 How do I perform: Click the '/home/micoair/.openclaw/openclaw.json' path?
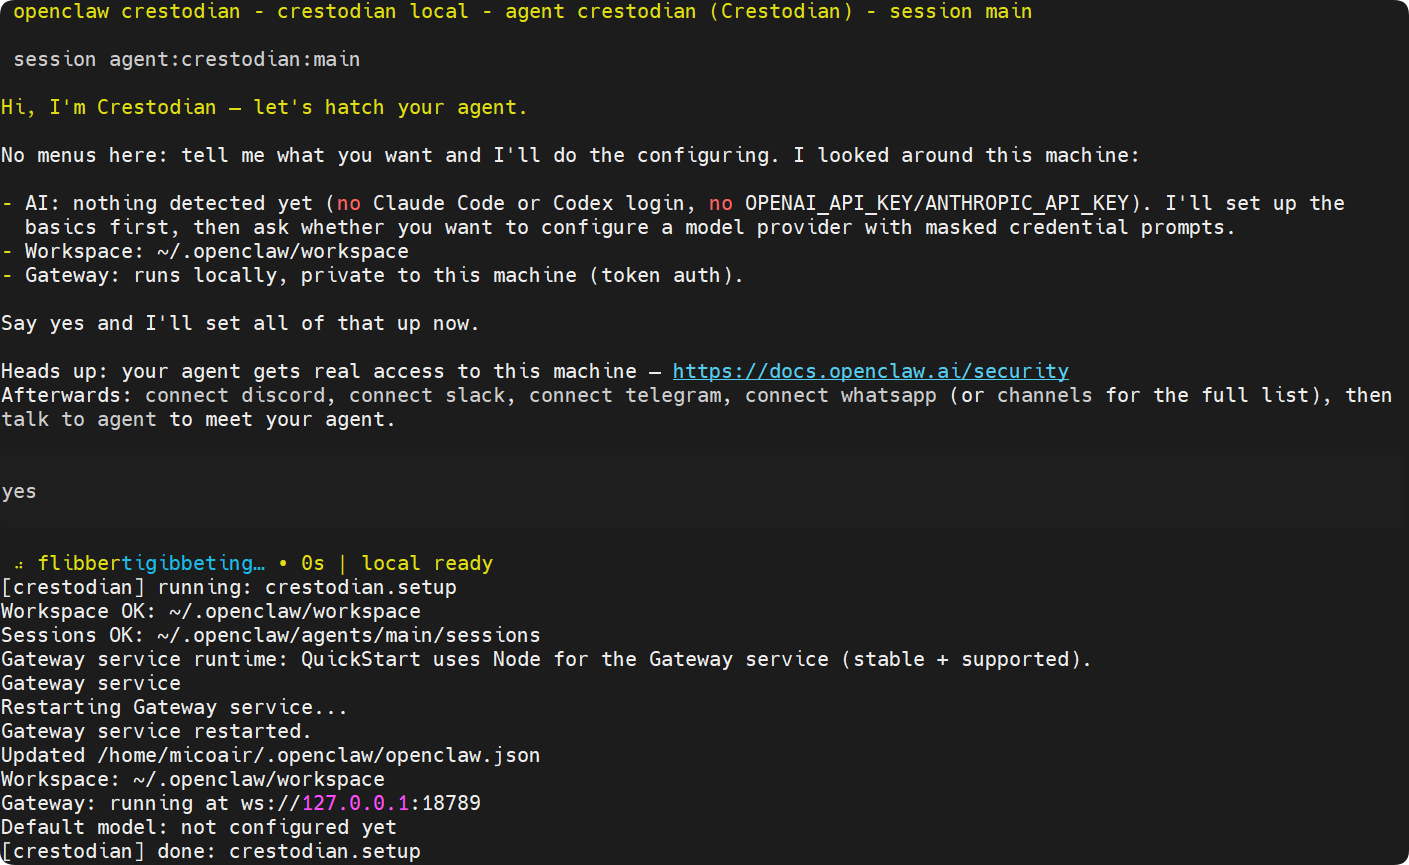pyautogui.click(x=319, y=755)
